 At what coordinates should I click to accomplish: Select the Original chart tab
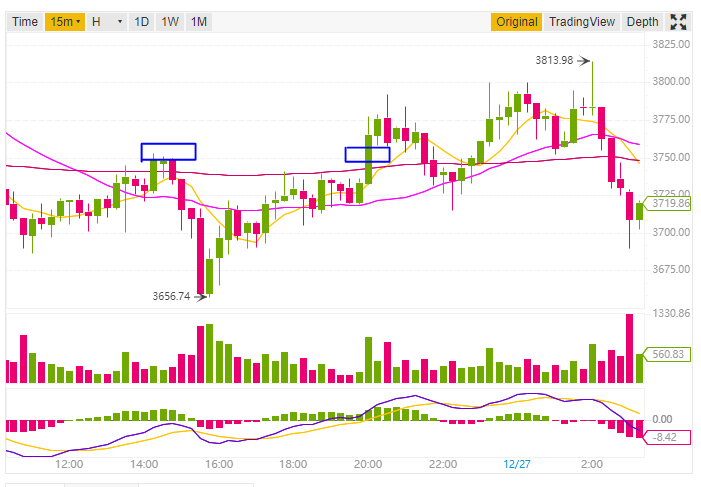[516, 22]
